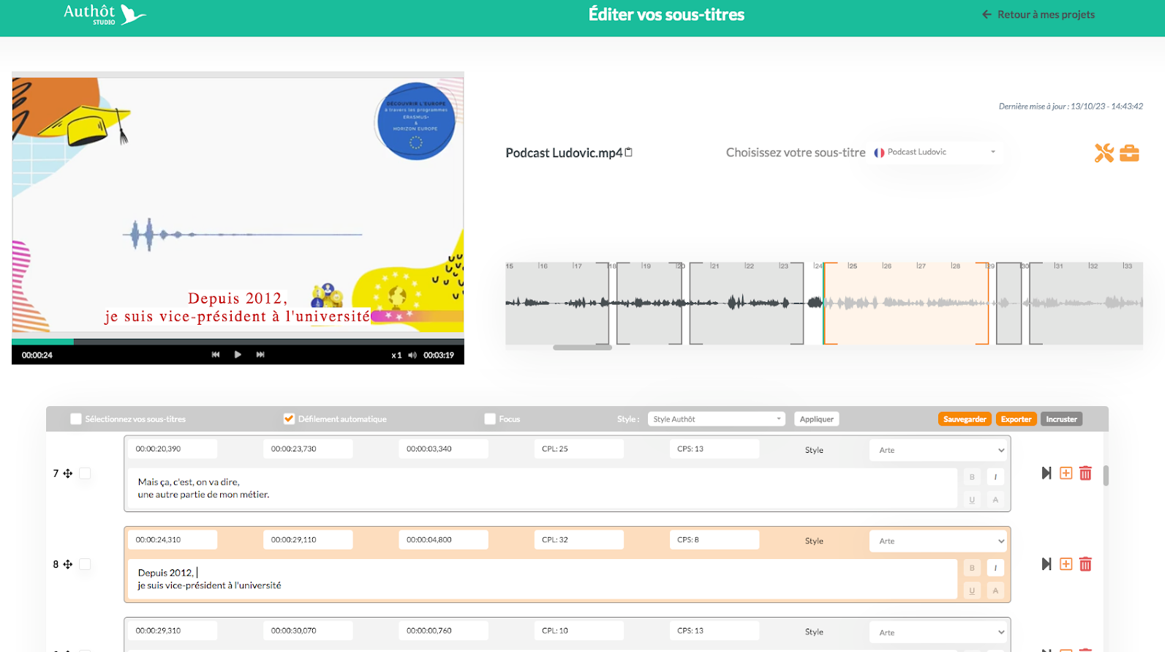Add subtitle after row 8 plus icon
The height and width of the screenshot is (654, 1165).
pyautogui.click(x=1065, y=564)
